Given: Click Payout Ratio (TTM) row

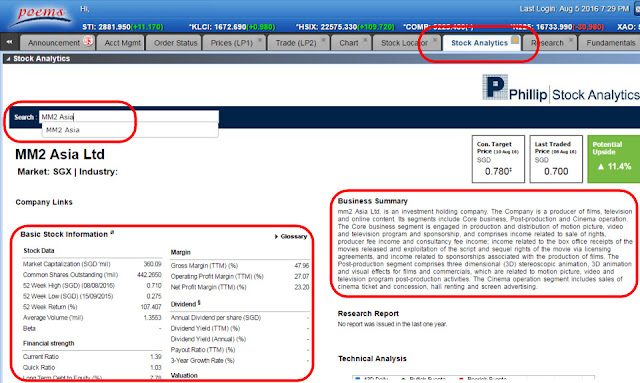Looking at the screenshot, I should coord(240,350).
